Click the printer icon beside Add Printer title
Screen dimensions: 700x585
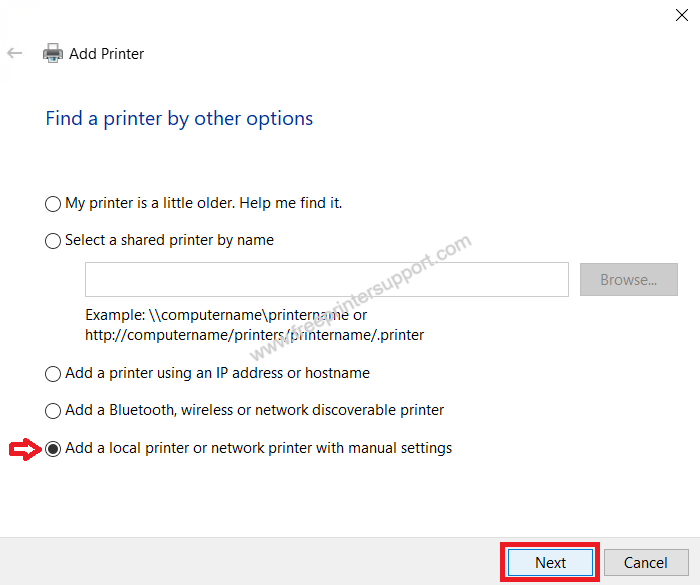(53, 54)
